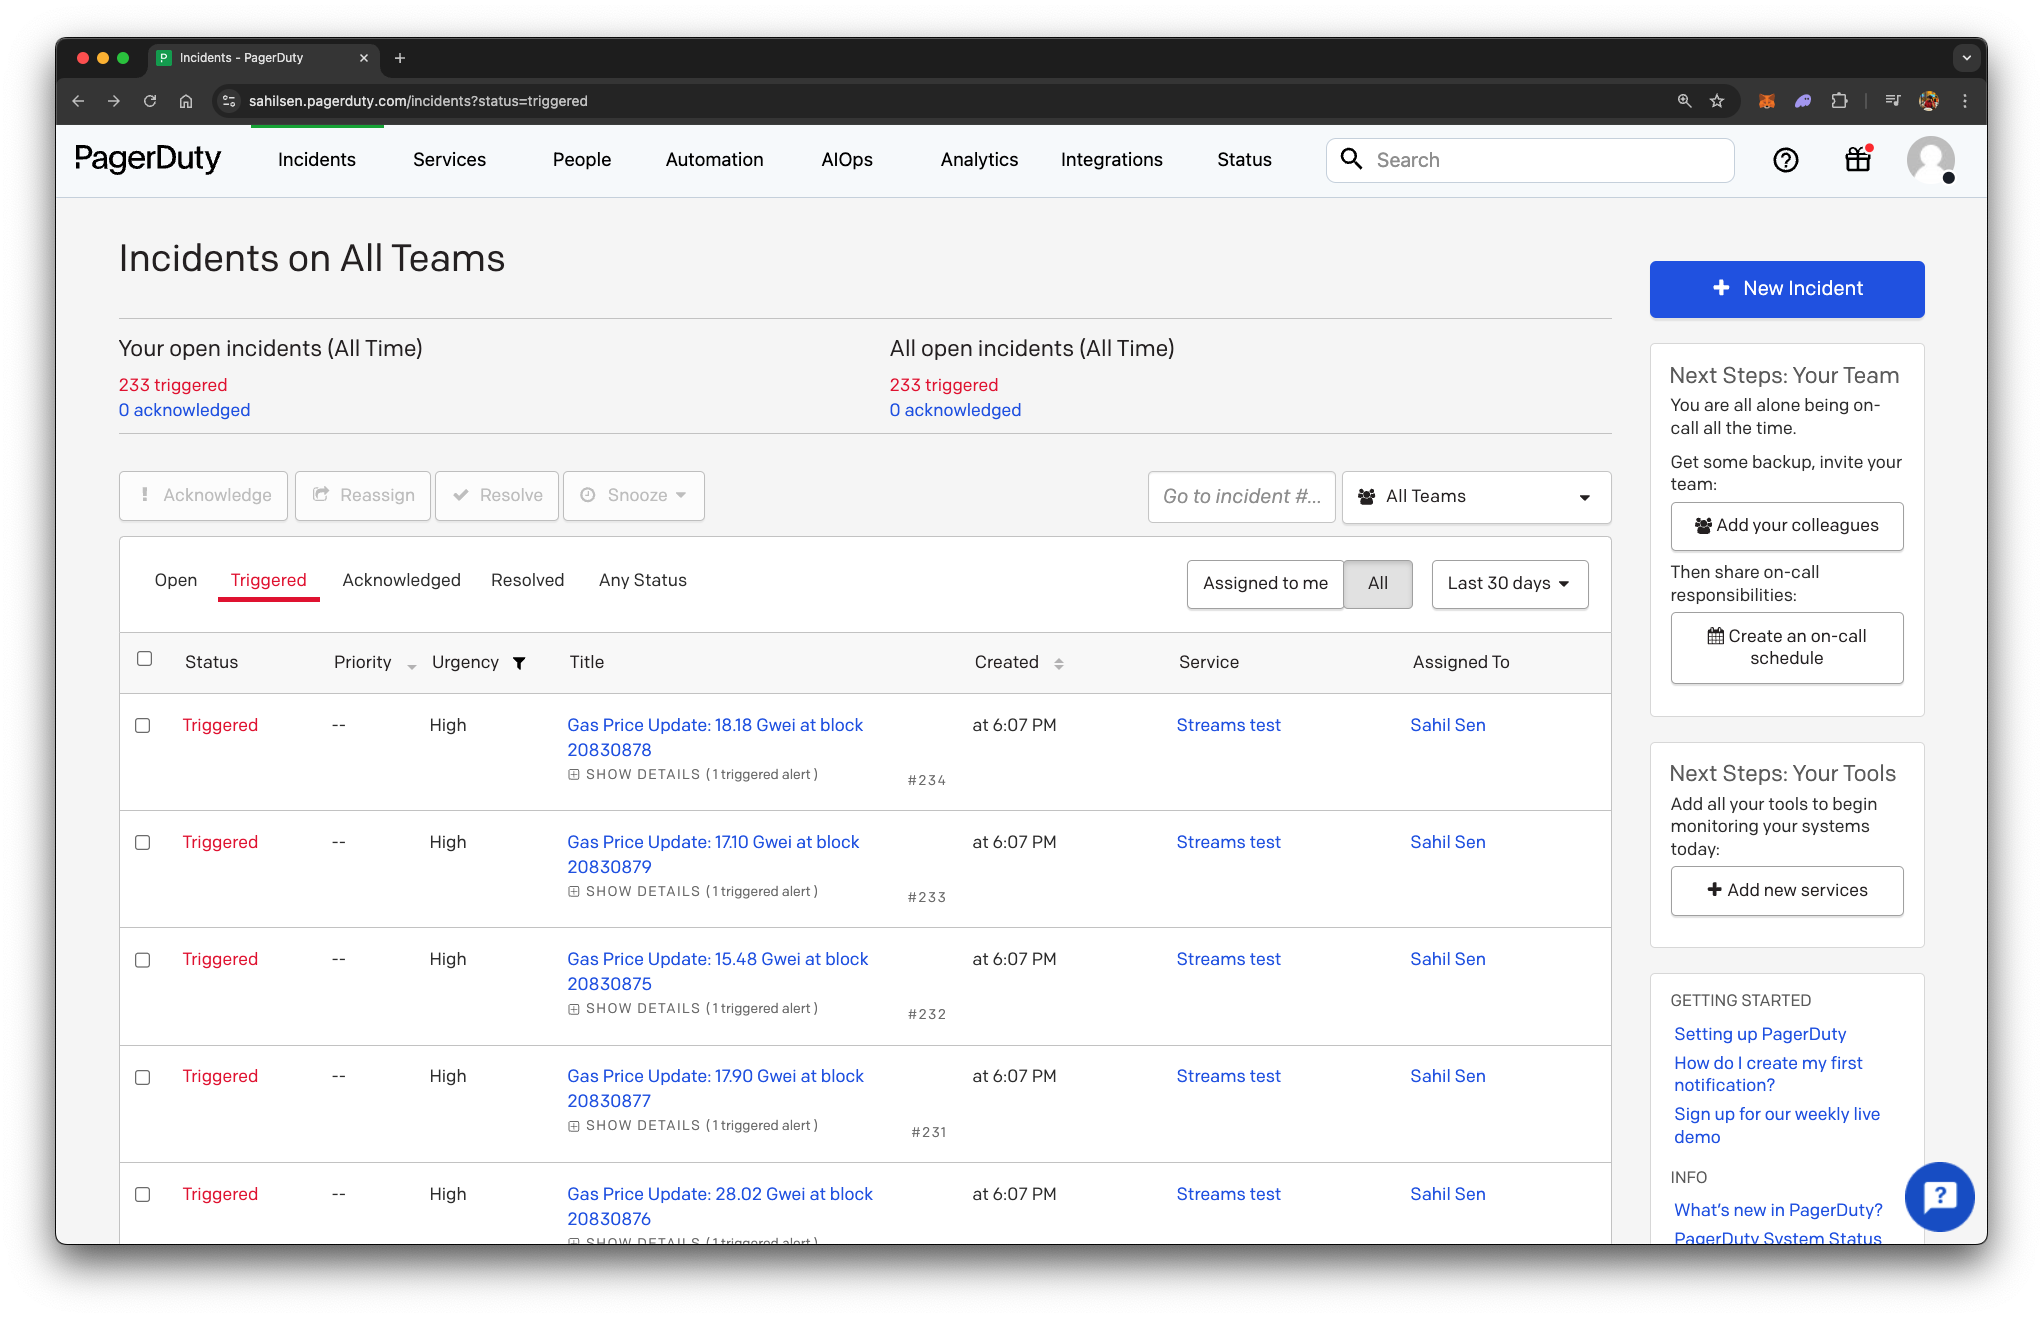Open the gift what's new icon
This screenshot has width=2043, height=1318.
click(x=1858, y=159)
